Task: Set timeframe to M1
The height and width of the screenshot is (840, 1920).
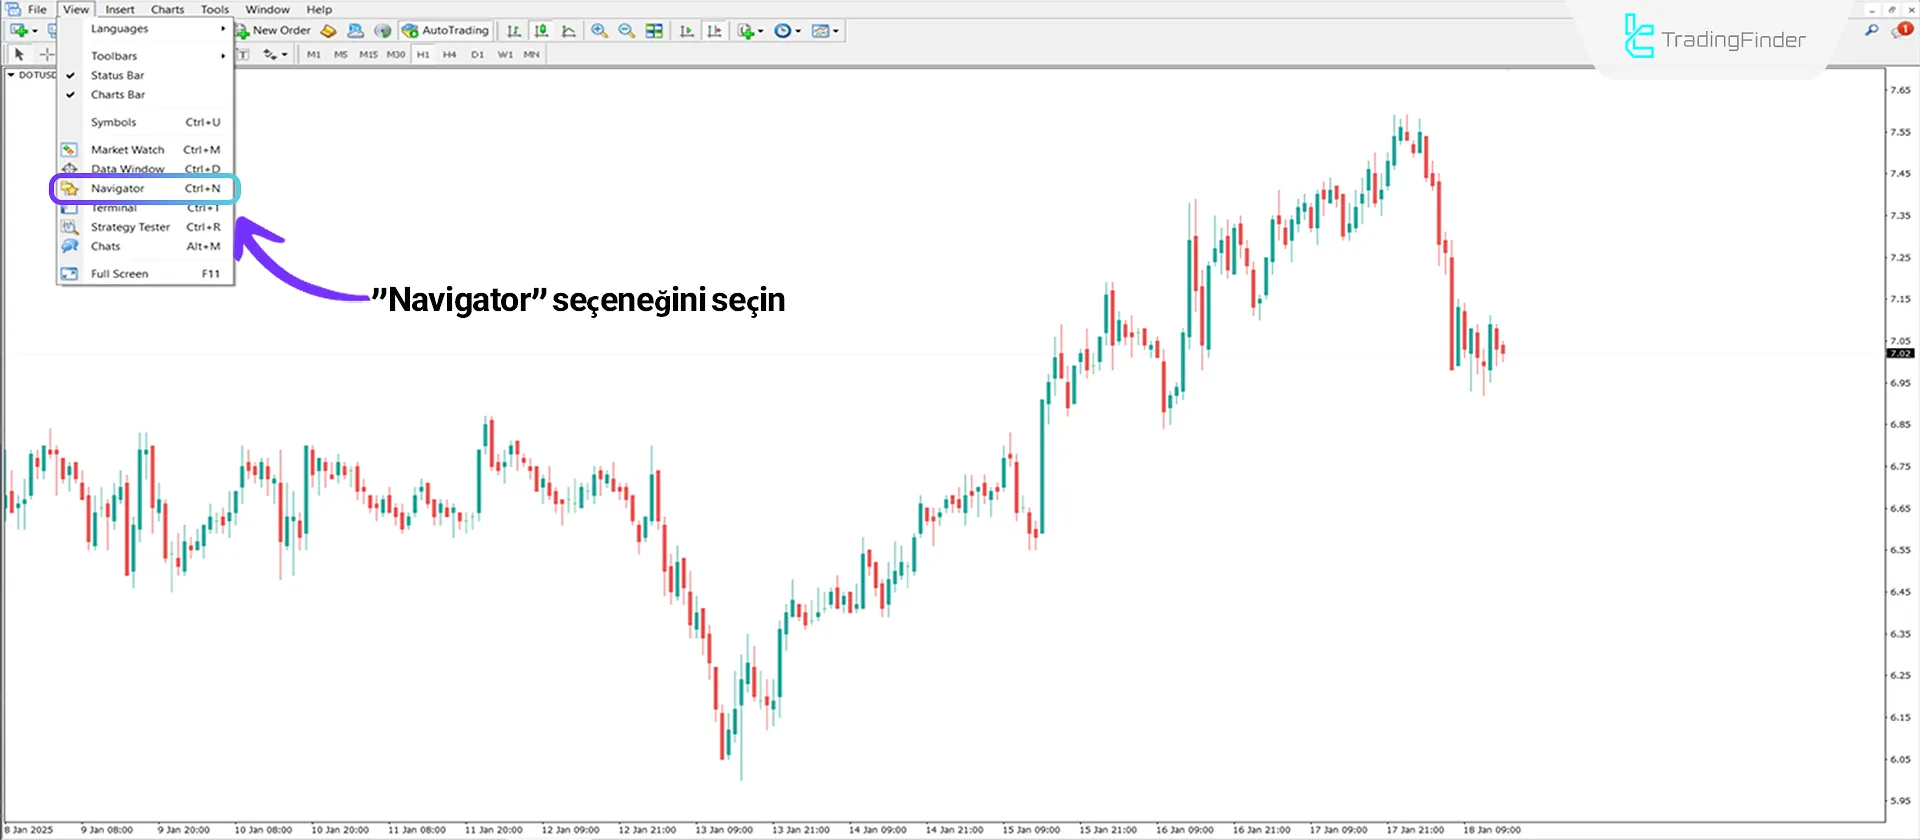Action: (x=314, y=54)
